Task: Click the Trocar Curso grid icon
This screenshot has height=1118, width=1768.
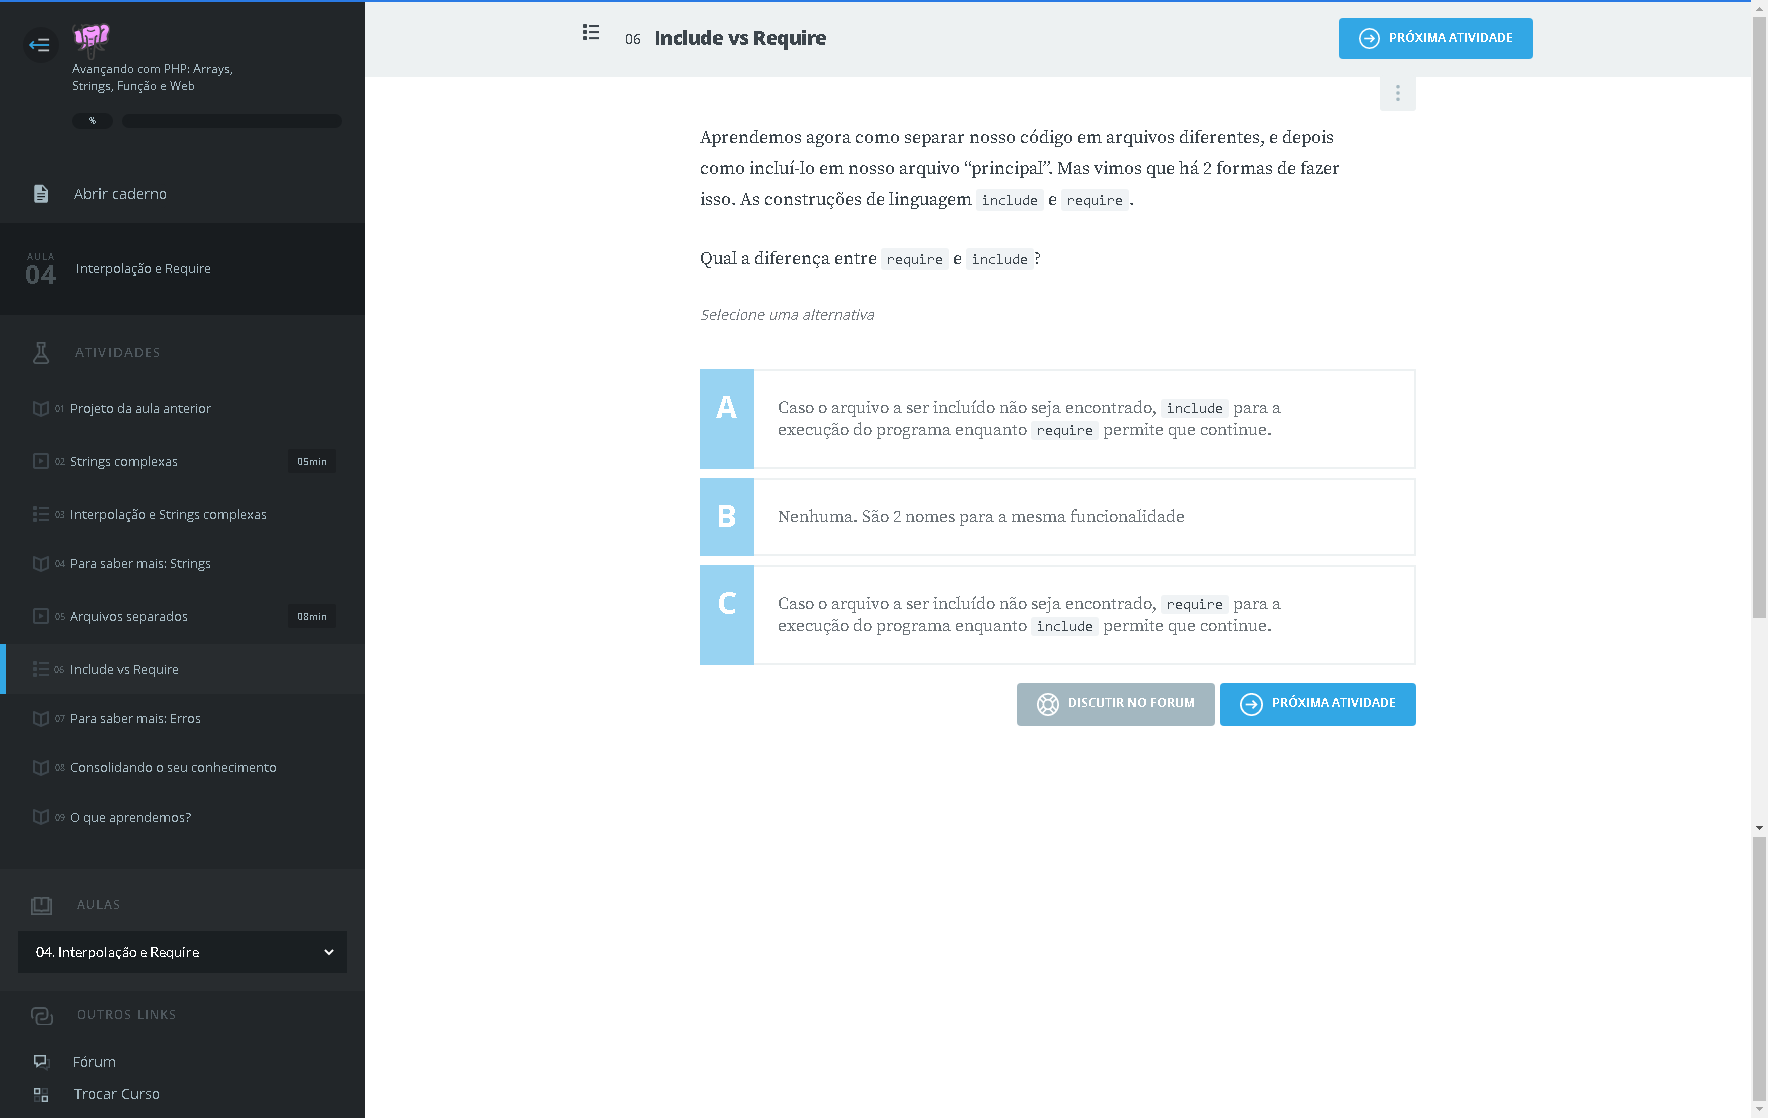Action: click(x=41, y=1094)
